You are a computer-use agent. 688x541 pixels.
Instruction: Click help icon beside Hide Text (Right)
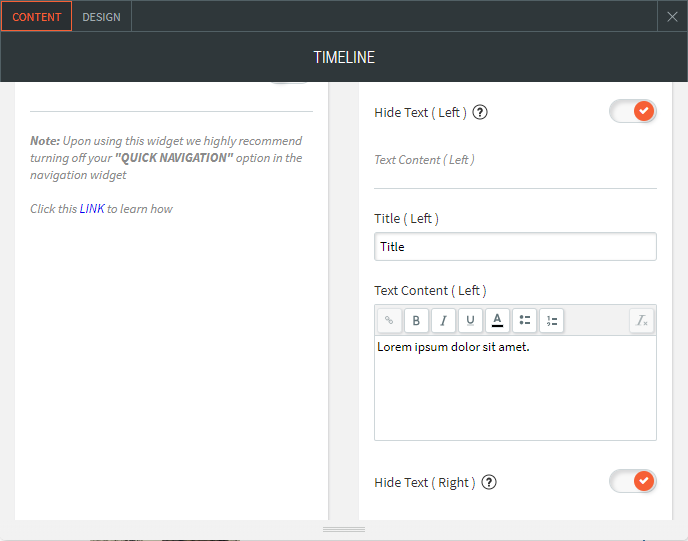pos(489,482)
